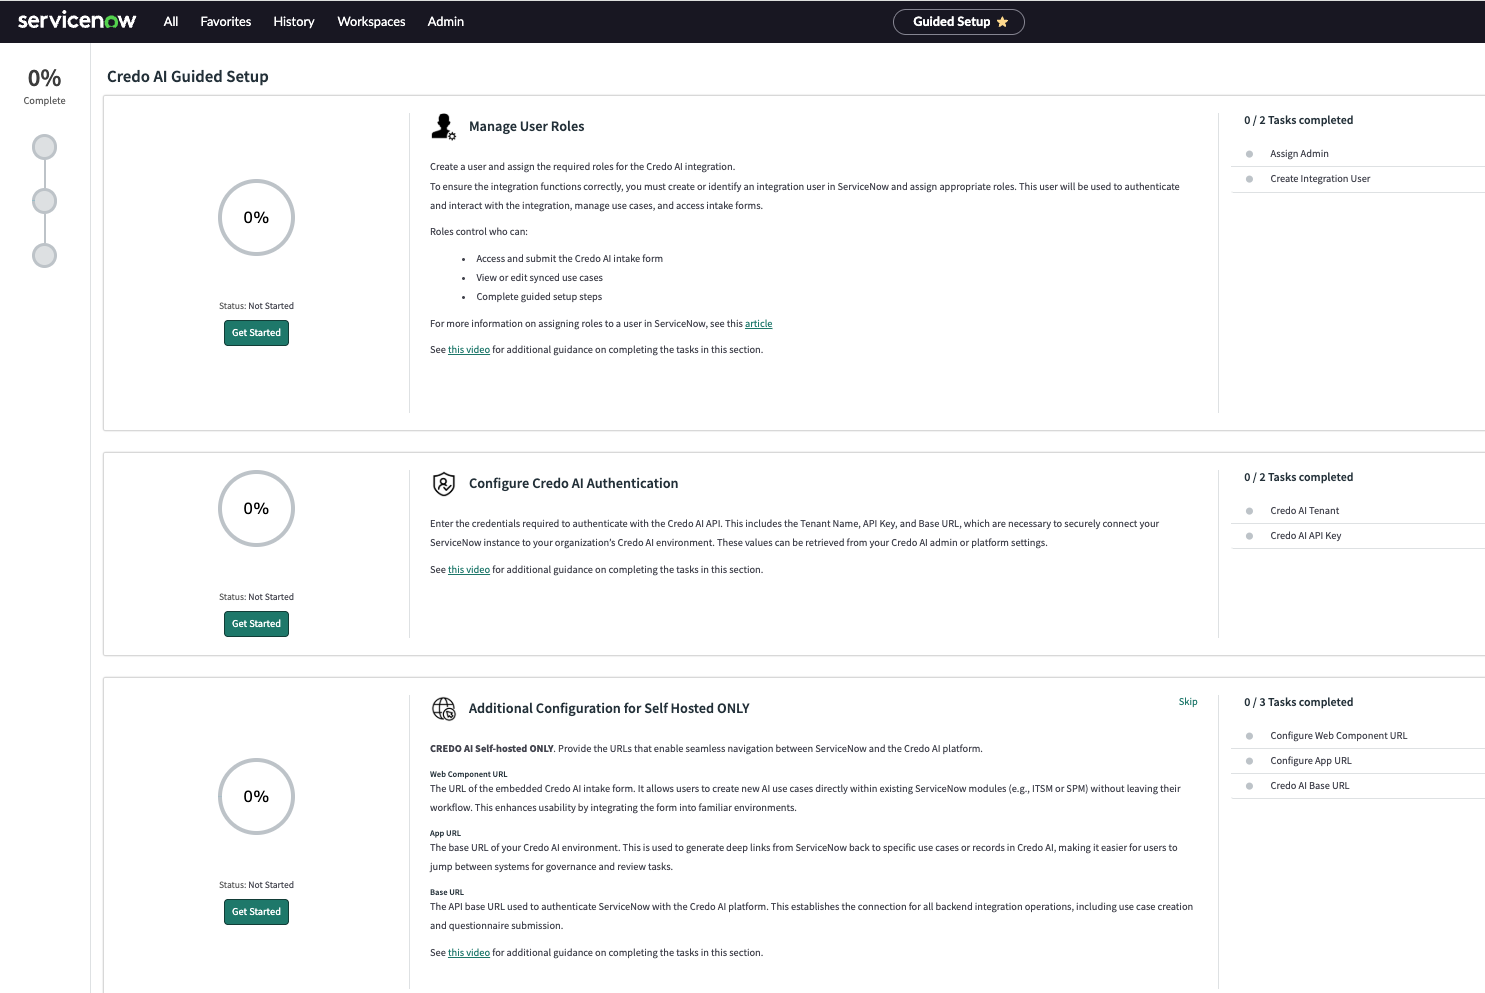Get Started on Manage User Roles

(256, 333)
